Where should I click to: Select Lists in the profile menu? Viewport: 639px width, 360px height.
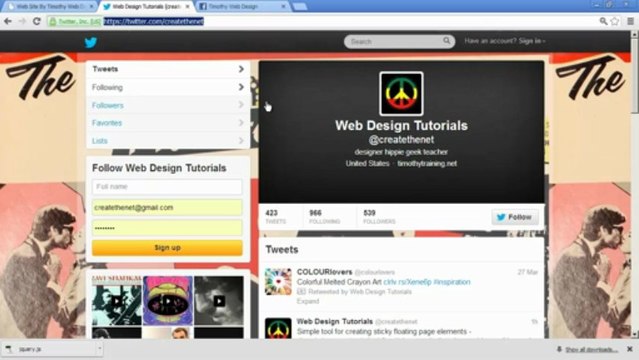pos(168,140)
